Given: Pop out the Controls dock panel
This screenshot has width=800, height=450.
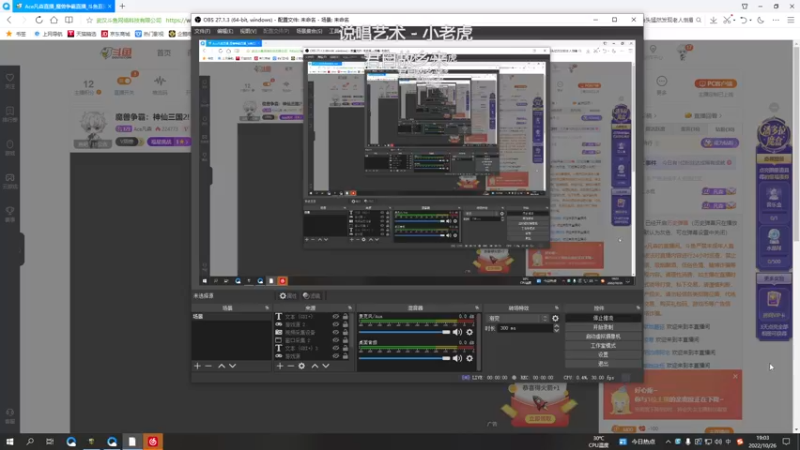Looking at the screenshot, I should [x=638, y=308].
